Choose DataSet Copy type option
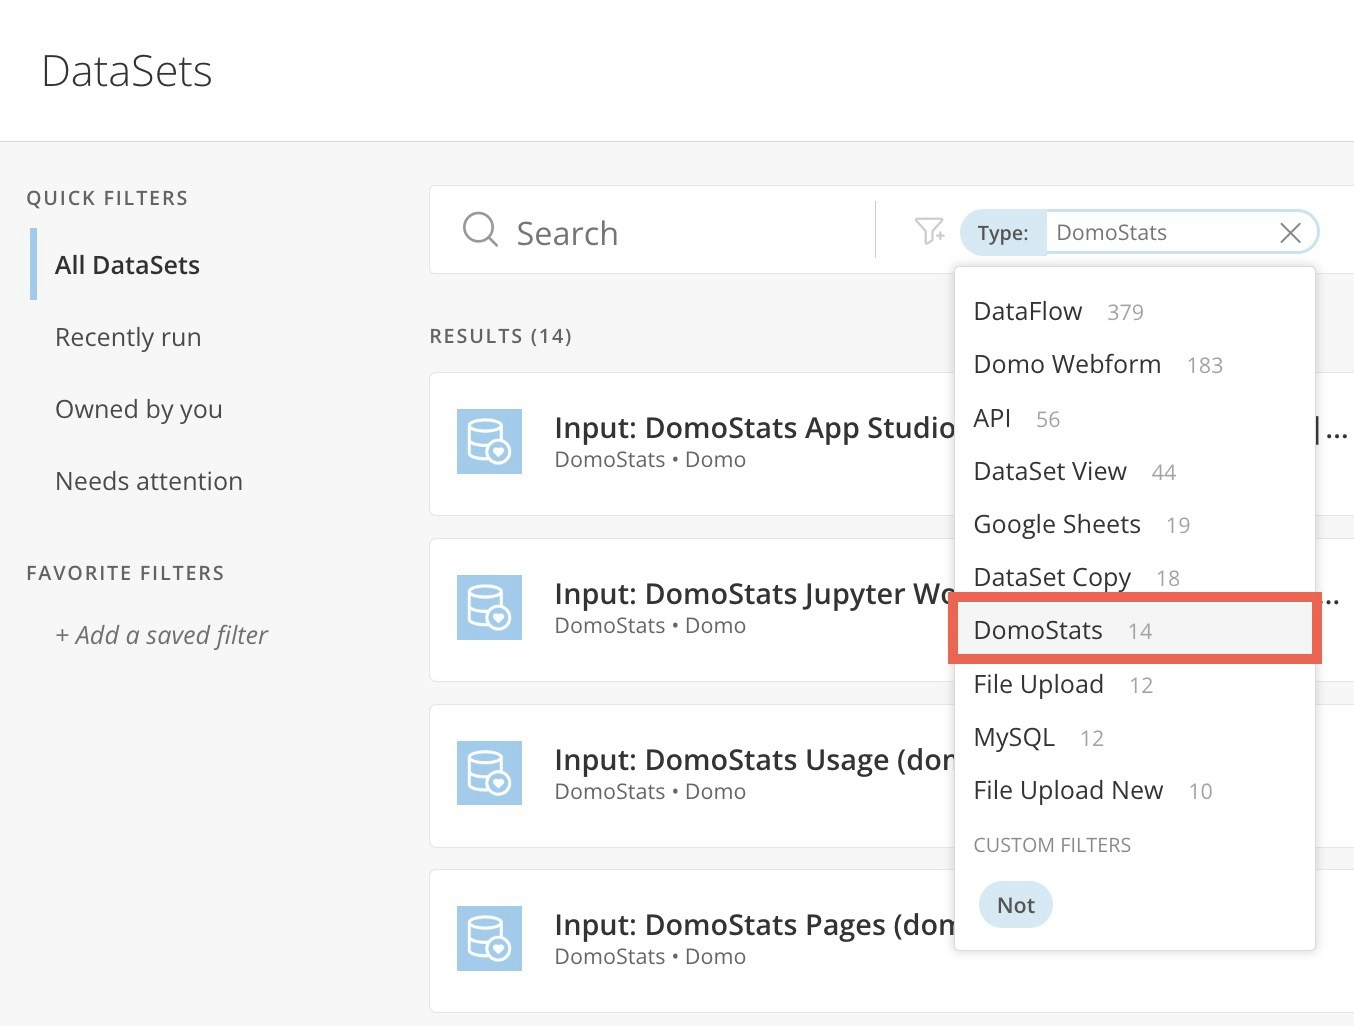The height and width of the screenshot is (1026, 1354). pyautogui.click(x=1134, y=577)
